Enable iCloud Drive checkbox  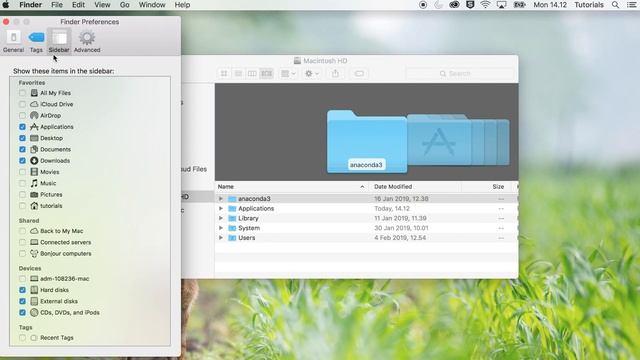click(22, 104)
